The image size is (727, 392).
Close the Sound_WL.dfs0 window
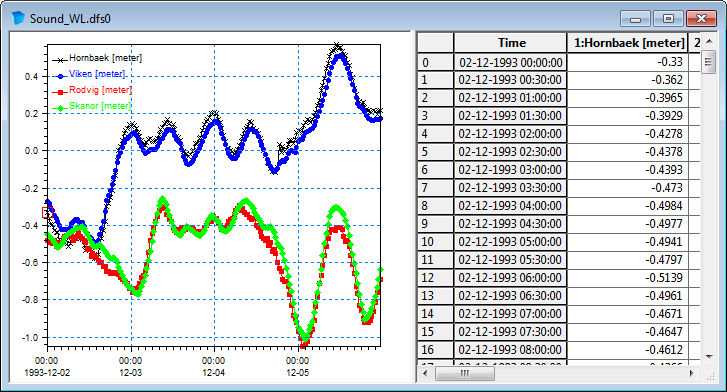(701, 19)
